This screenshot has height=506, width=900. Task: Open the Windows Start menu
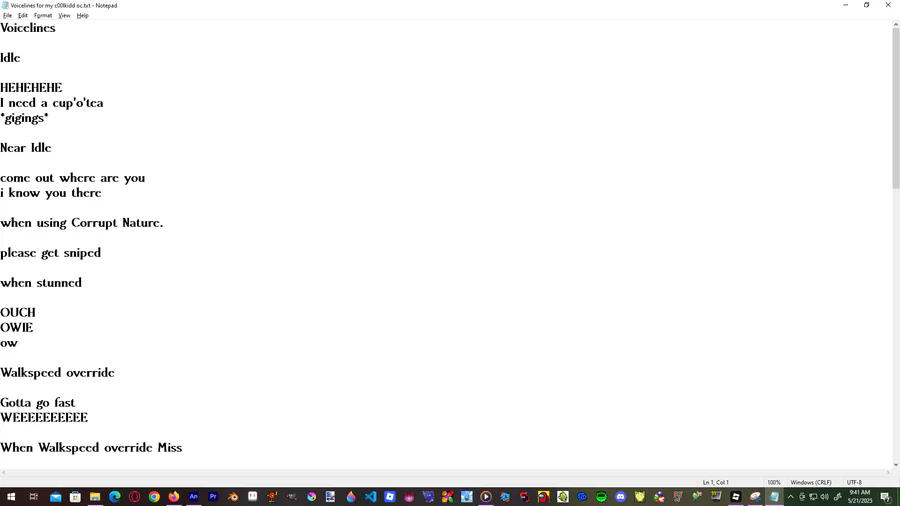(11, 497)
